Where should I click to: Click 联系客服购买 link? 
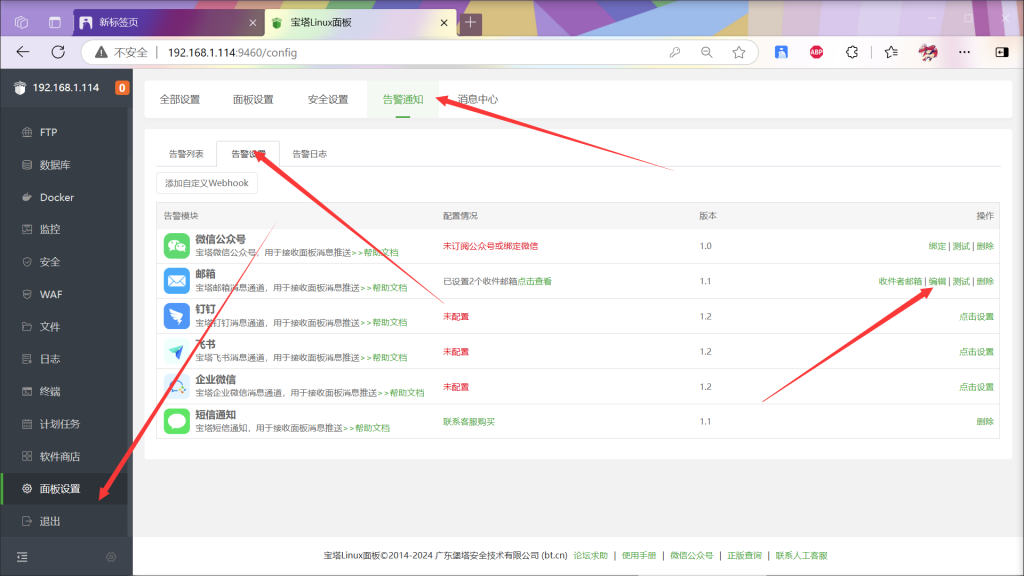pos(469,421)
